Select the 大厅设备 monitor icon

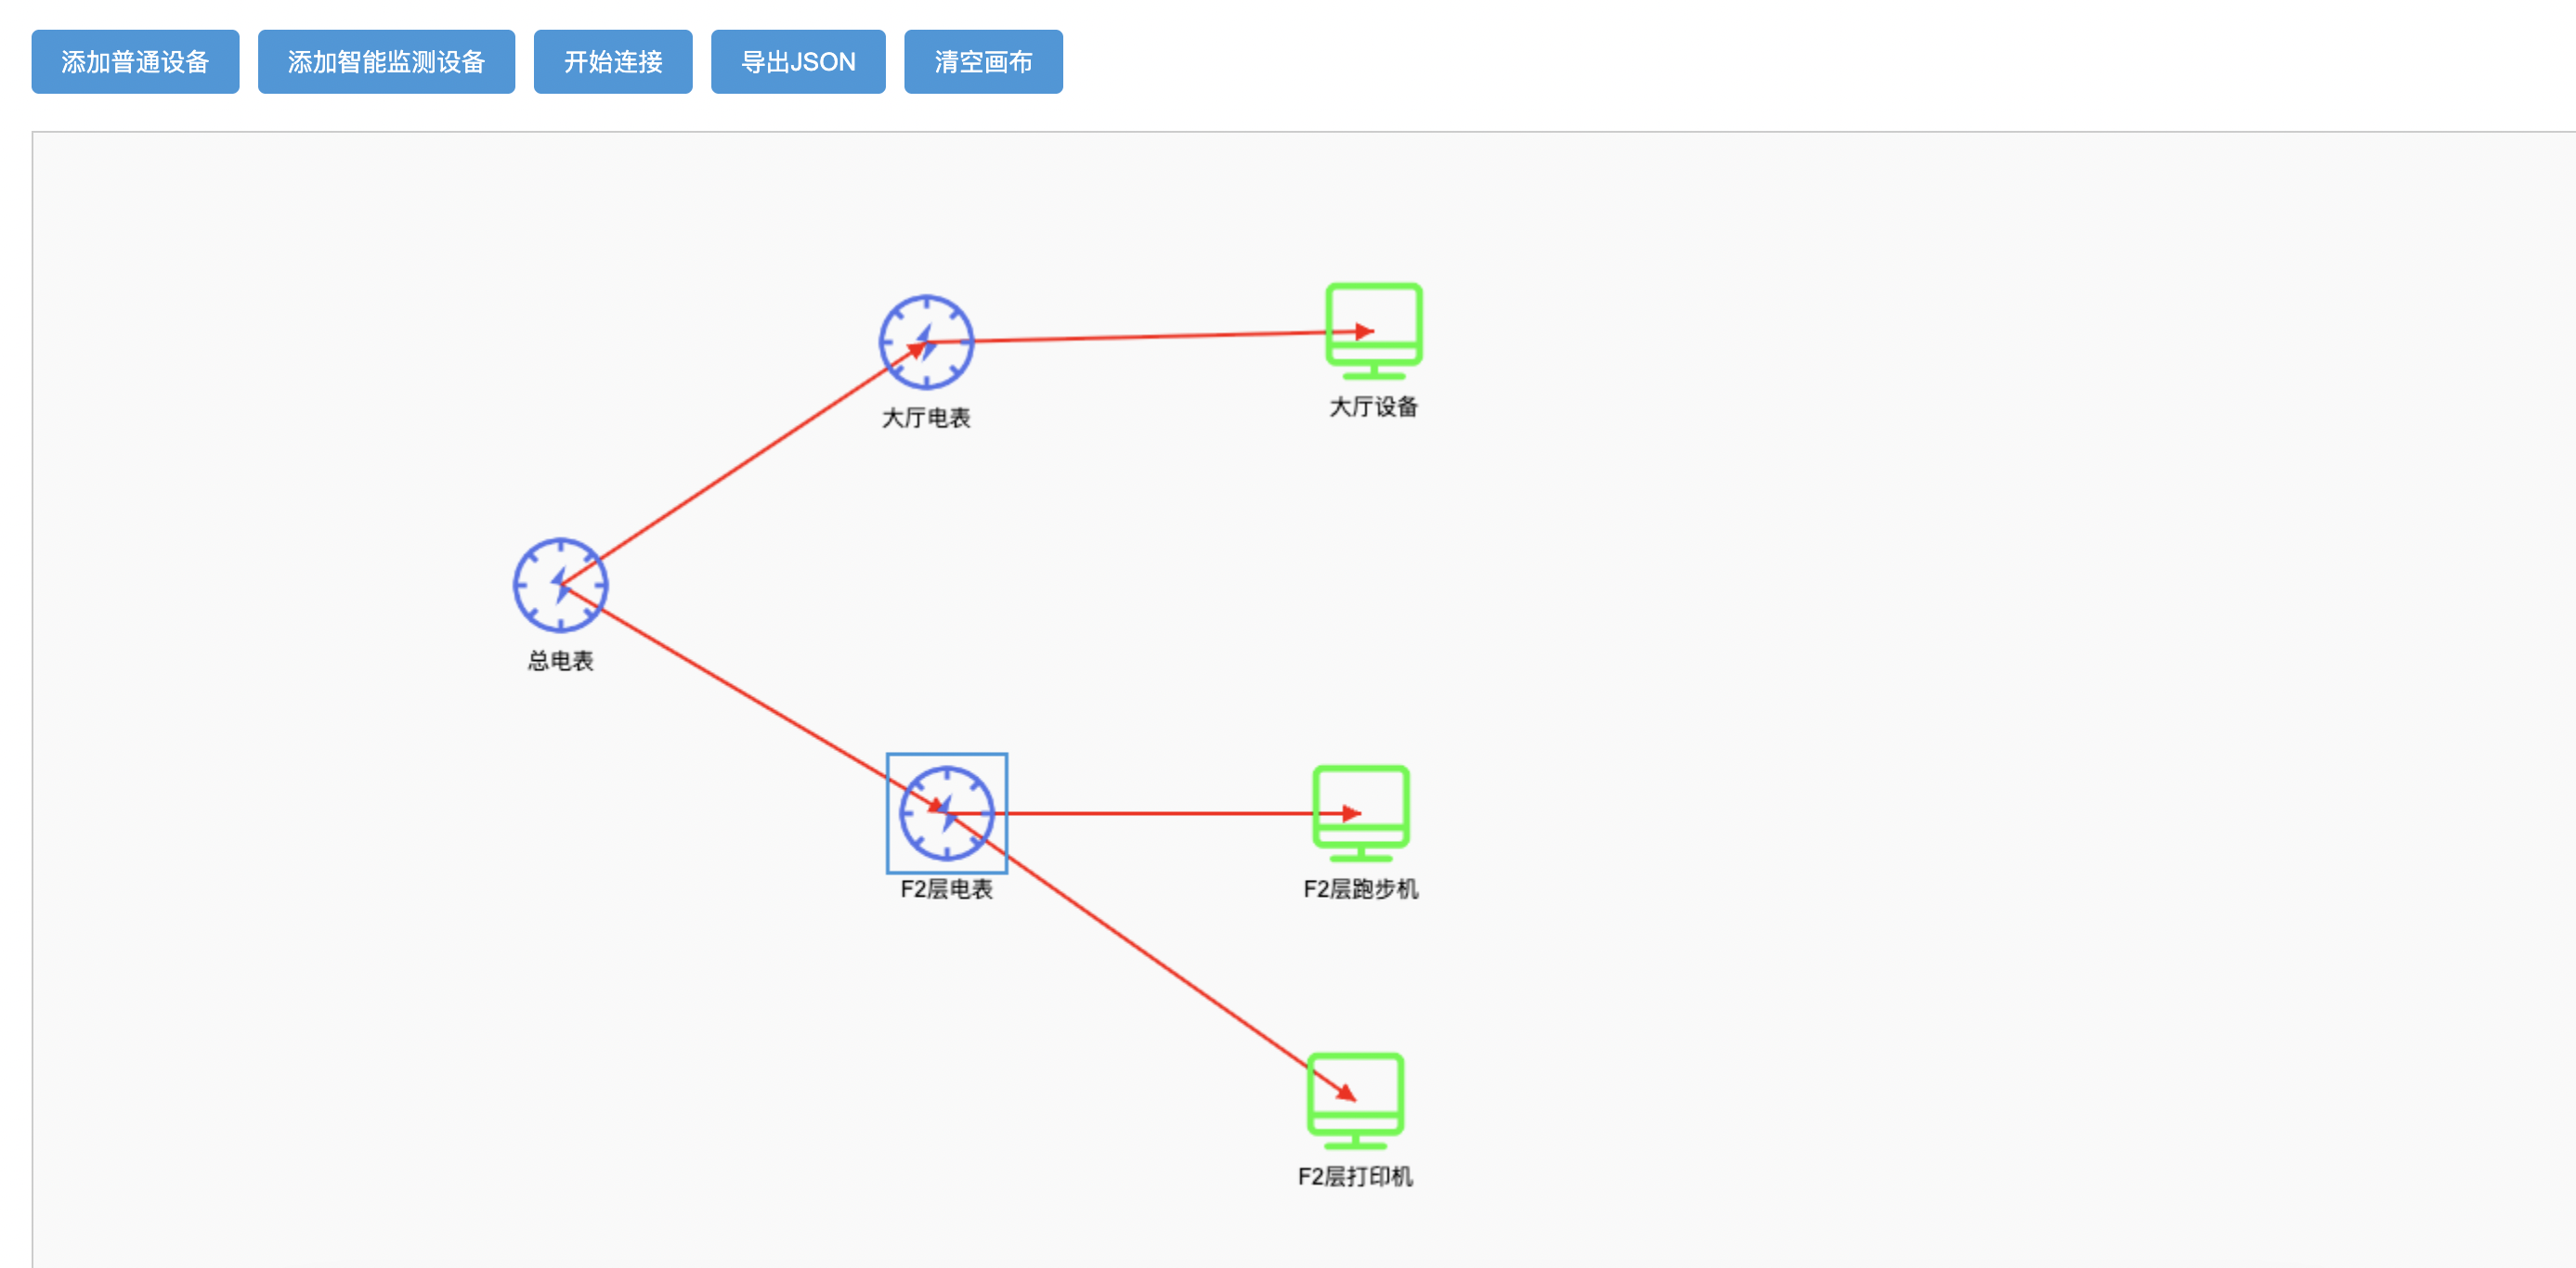click(x=1373, y=331)
